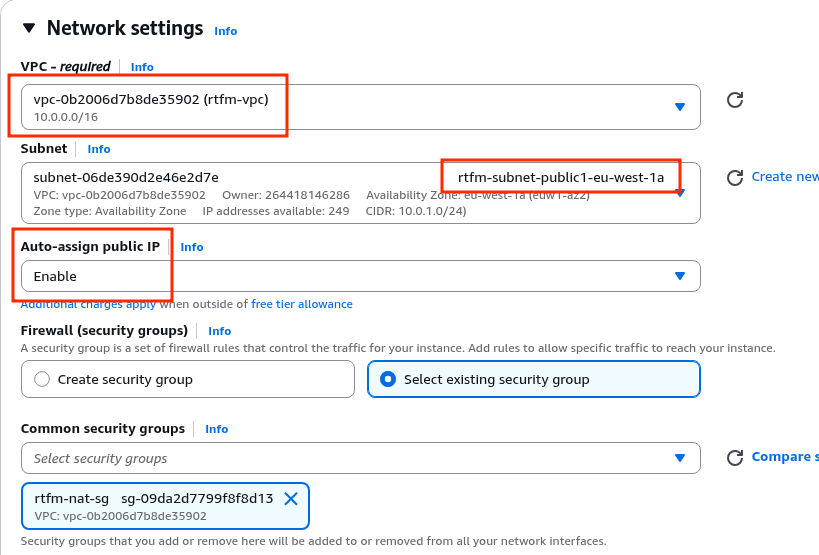Click the refresh icon next to Subnet
The height and width of the screenshot is (555, 819).
(x=734, y=177)
